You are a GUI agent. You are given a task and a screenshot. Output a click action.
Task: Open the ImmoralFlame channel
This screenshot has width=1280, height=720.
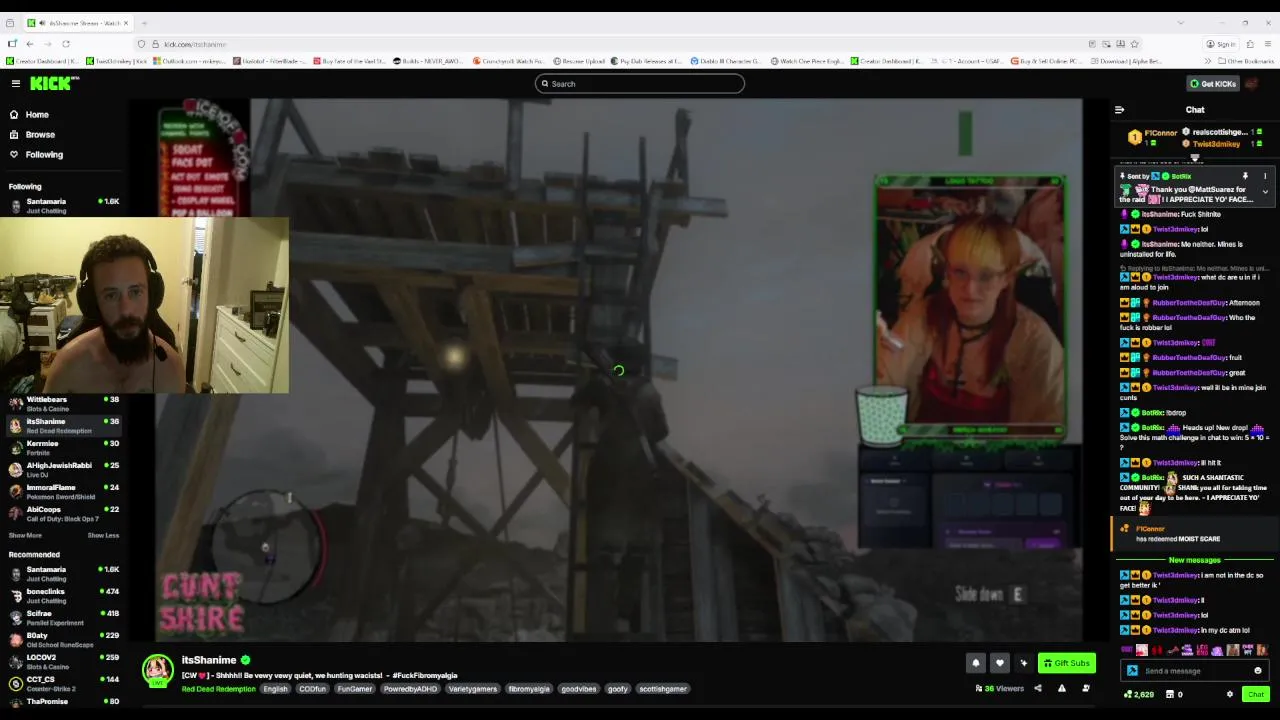tap(63, 492)
